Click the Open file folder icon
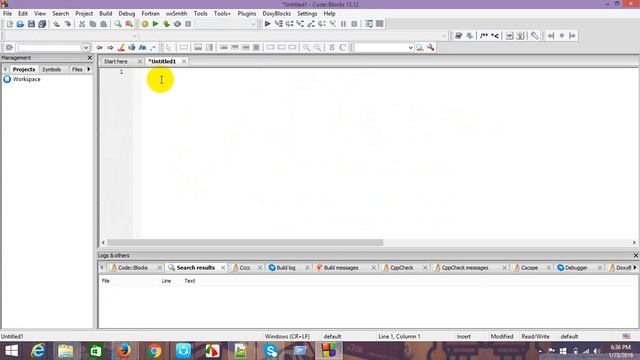 coord(20,24)
